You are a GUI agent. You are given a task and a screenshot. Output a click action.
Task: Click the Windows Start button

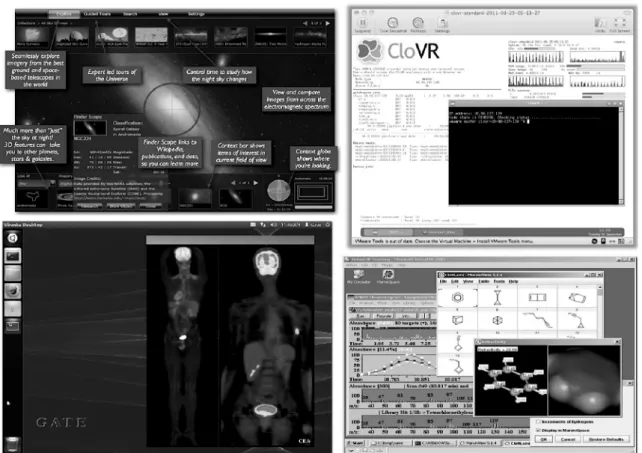pos(357,443)
